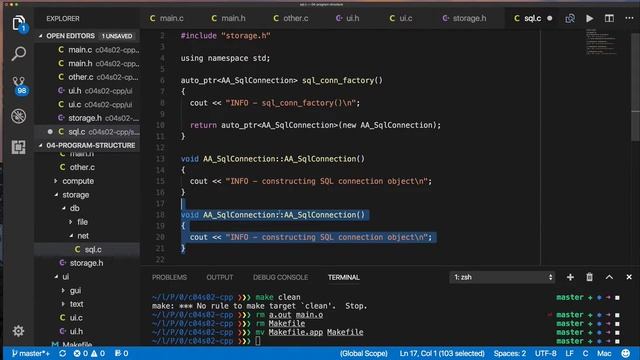Open the Search view in activity bar
The height and width of the screenshot is (360, 640).
tap(19, 53)
